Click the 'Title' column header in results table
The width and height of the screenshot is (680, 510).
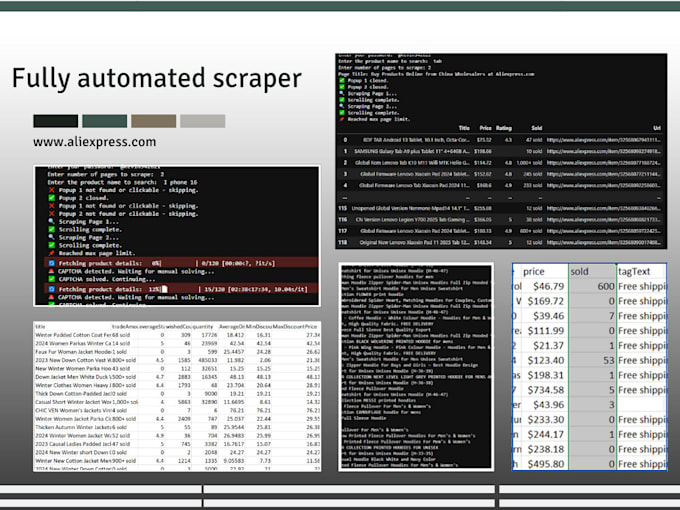tap(464, 128)
